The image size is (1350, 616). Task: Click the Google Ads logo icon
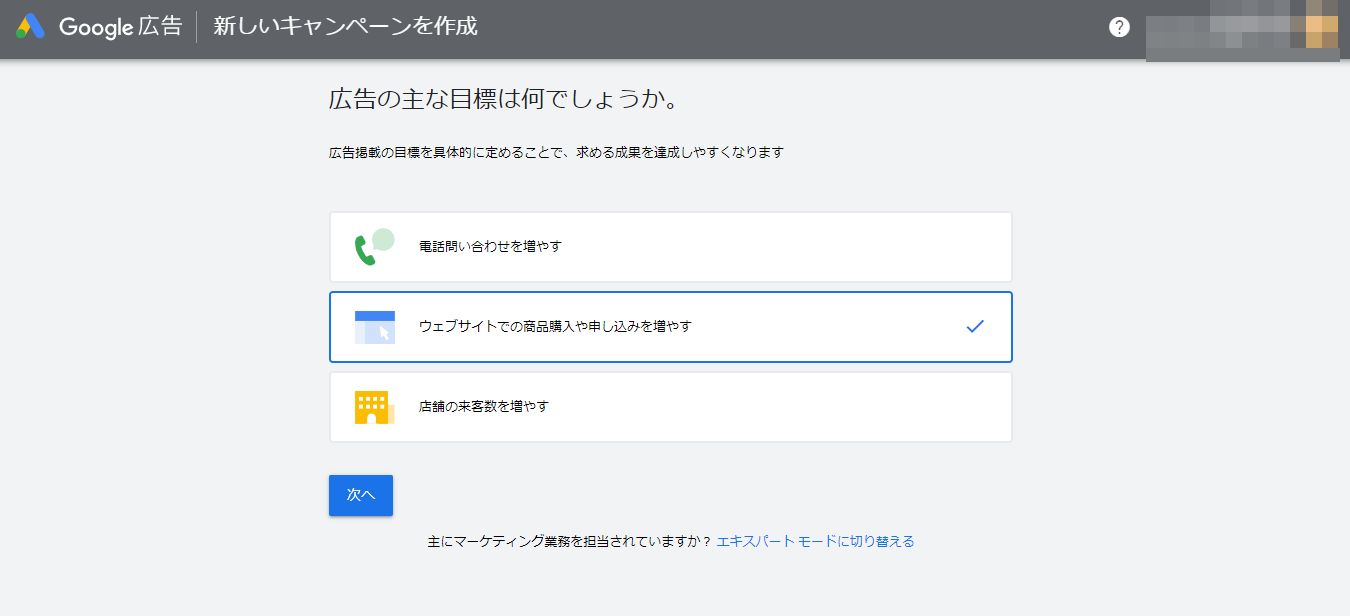(30, 27)
